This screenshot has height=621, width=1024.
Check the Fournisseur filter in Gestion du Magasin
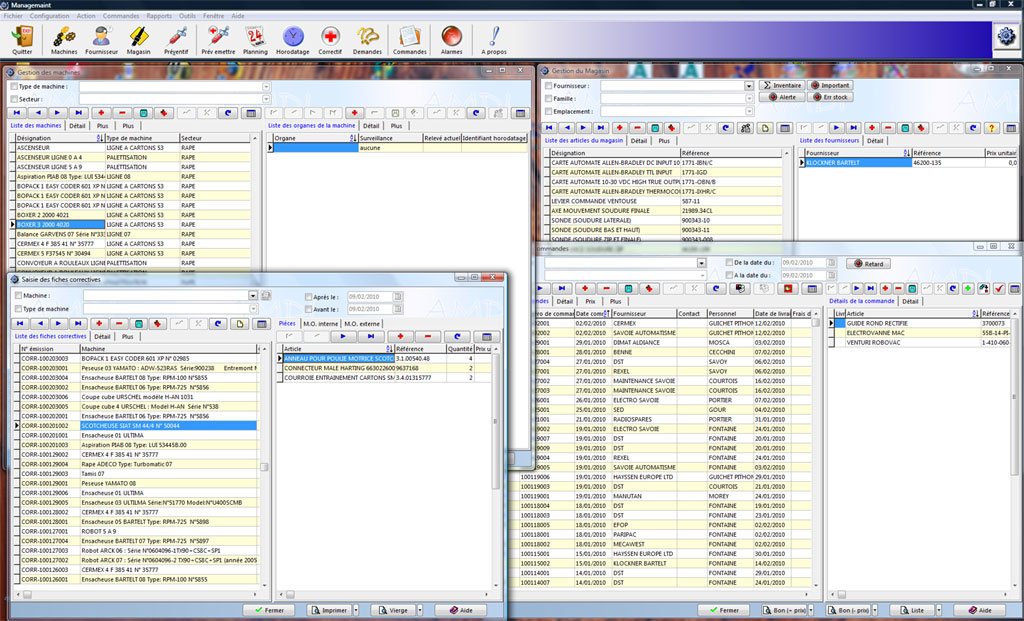pyautogui.click(x=549, y=86)
